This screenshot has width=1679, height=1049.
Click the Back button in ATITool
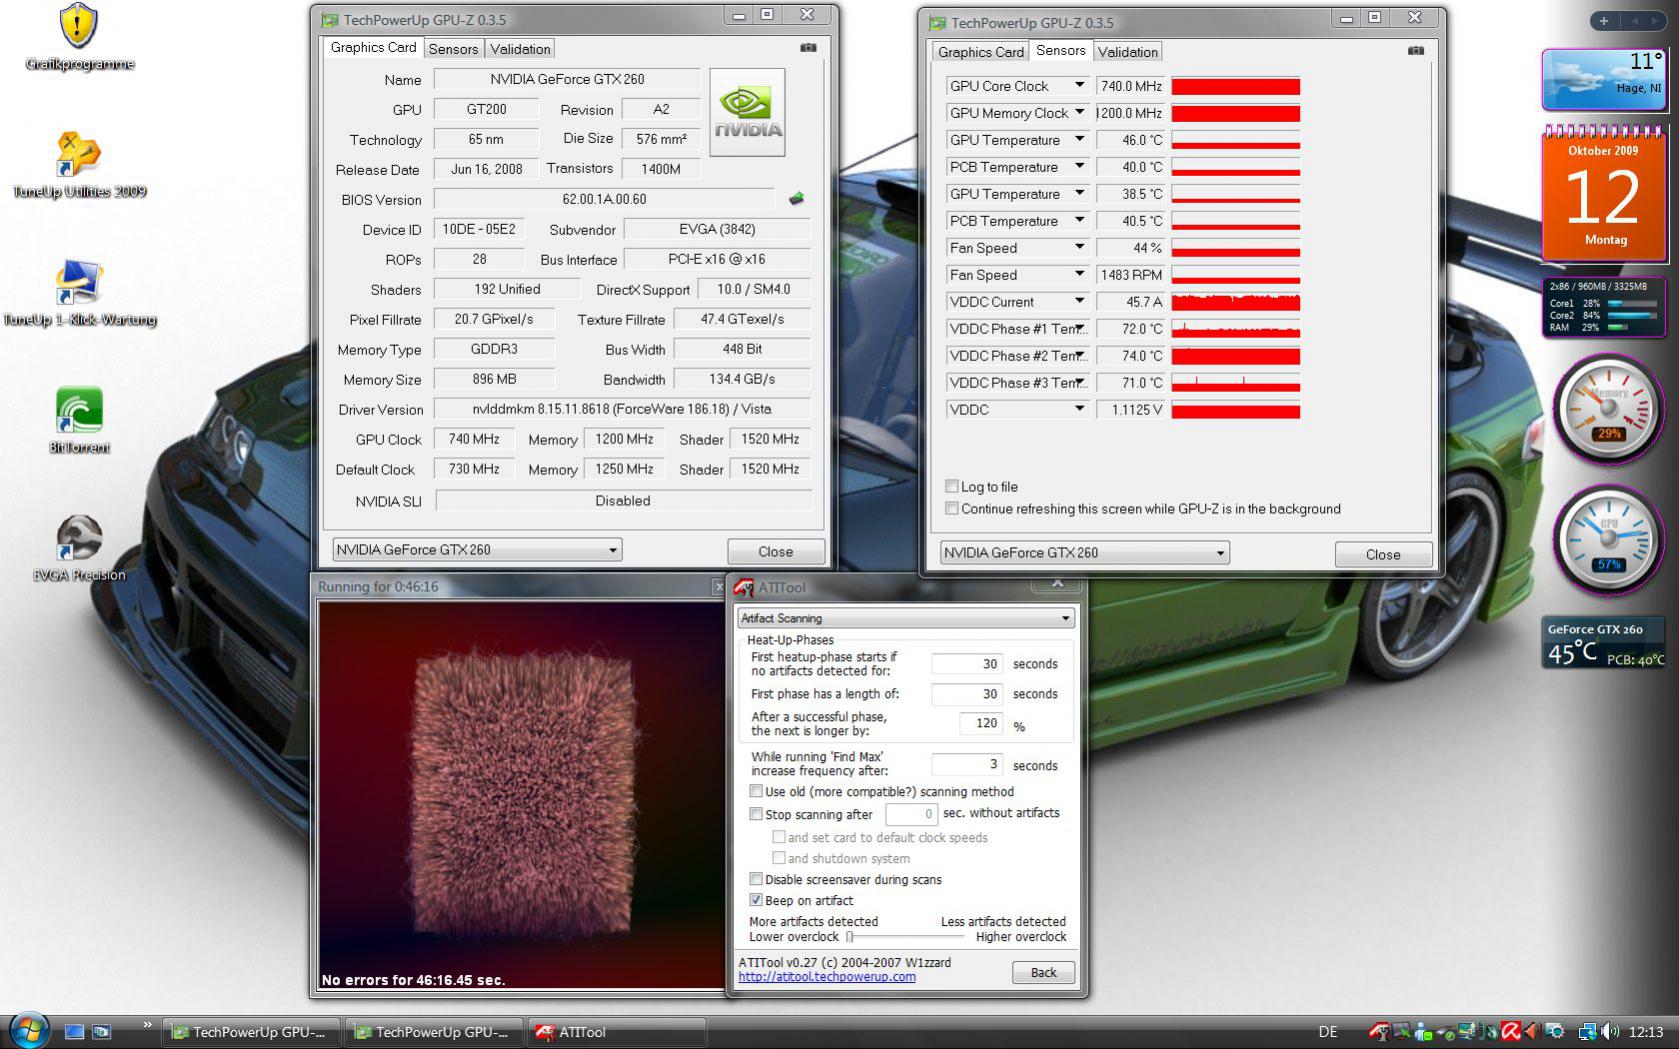1043,972
